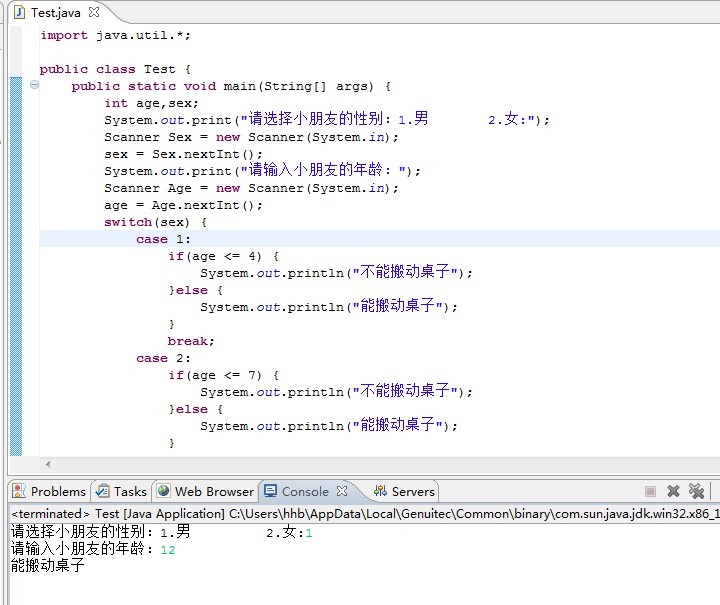Click the Web Browser globe icon
This screenshot has height=605, width=720.
click(164, 491)
